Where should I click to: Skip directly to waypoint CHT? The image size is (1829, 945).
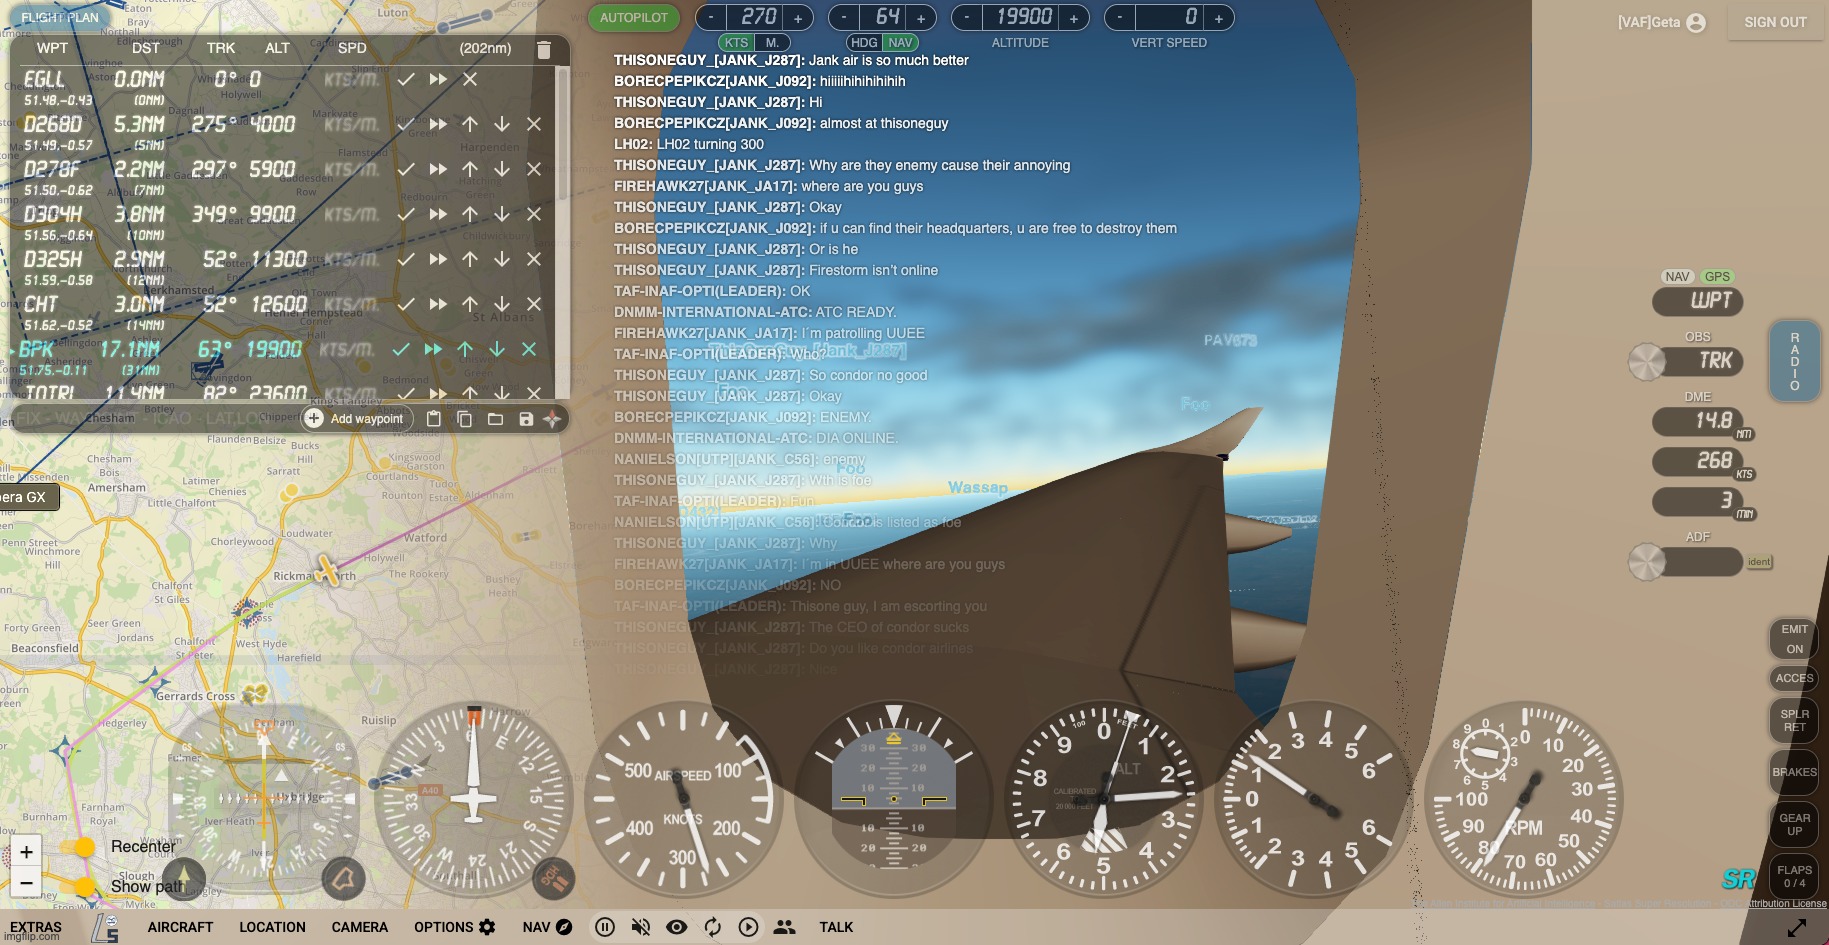(x=438, y=304)
